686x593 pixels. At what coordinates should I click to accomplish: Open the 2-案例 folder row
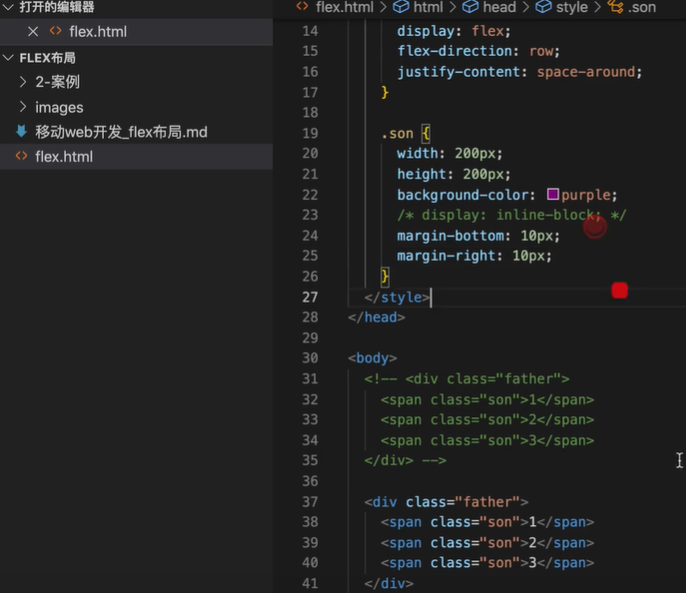136,82
